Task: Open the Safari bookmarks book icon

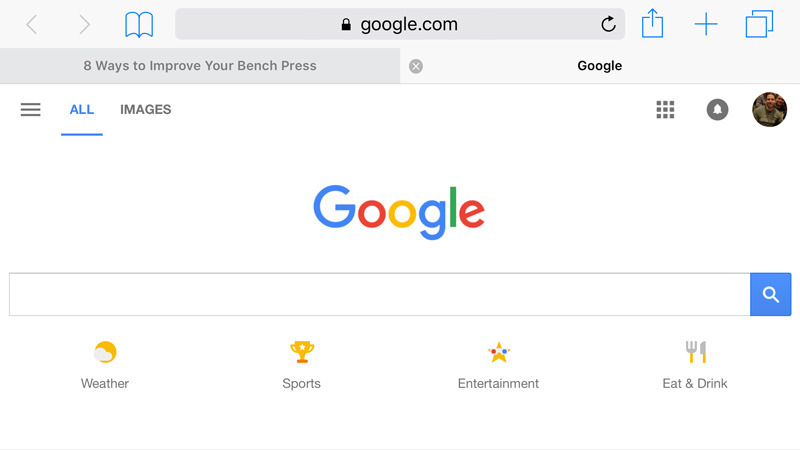Action: point(139,24)
